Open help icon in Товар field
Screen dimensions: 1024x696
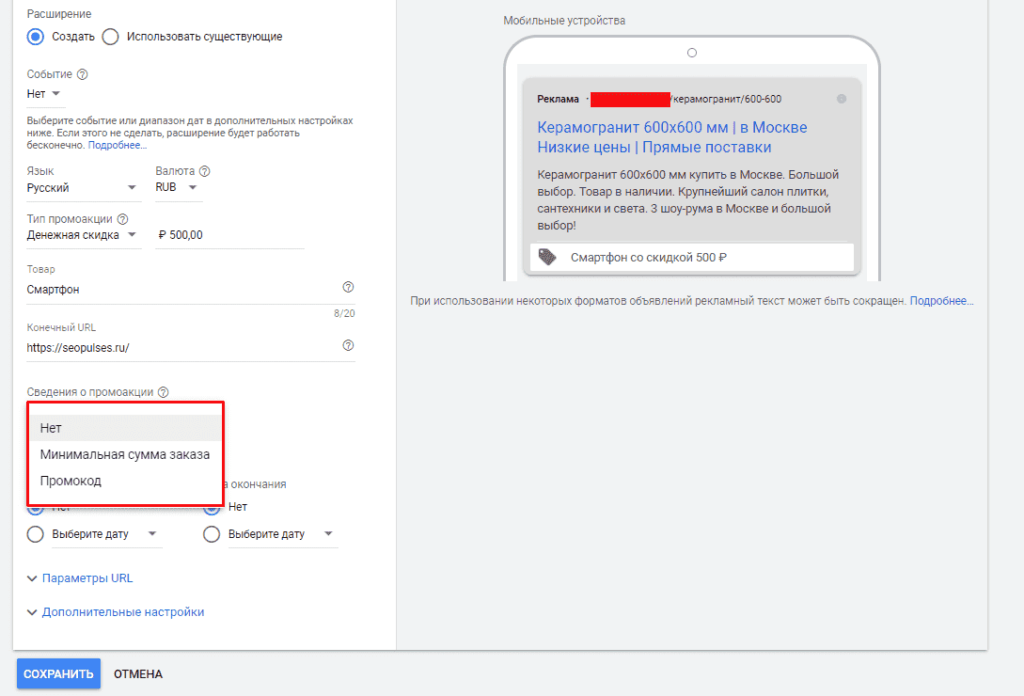coord(348,287)
